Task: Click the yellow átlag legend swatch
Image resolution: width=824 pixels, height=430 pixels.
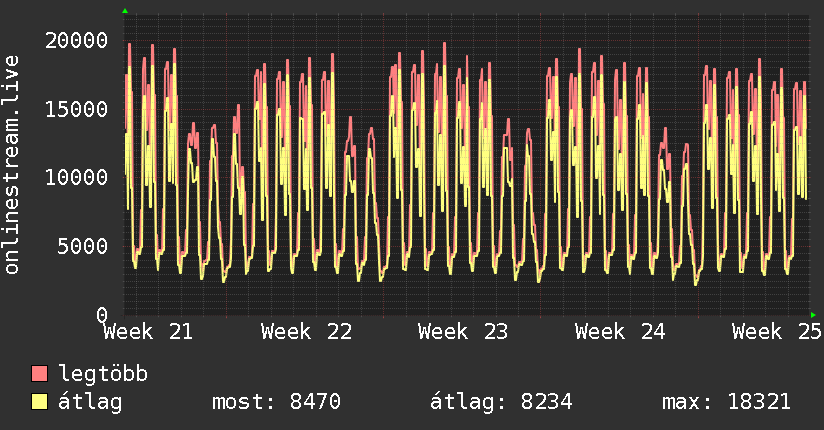Action: click(x=39, y=401)
